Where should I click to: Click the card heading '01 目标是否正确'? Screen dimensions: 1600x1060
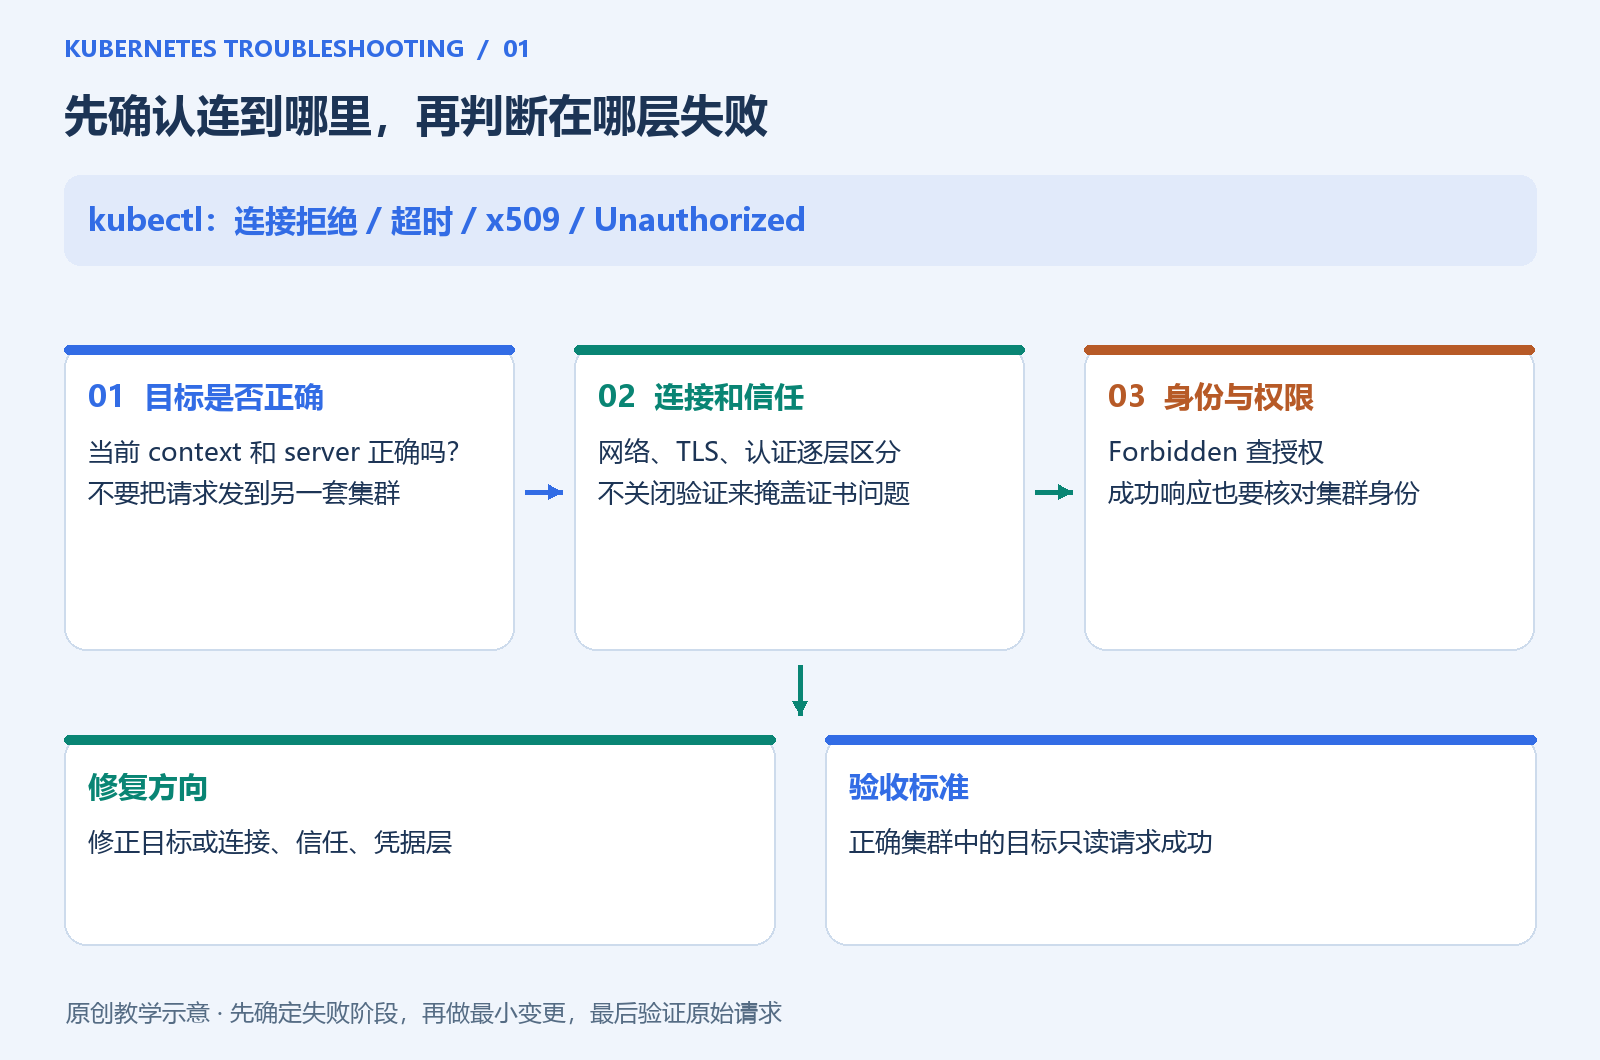[x=206, y=397]
